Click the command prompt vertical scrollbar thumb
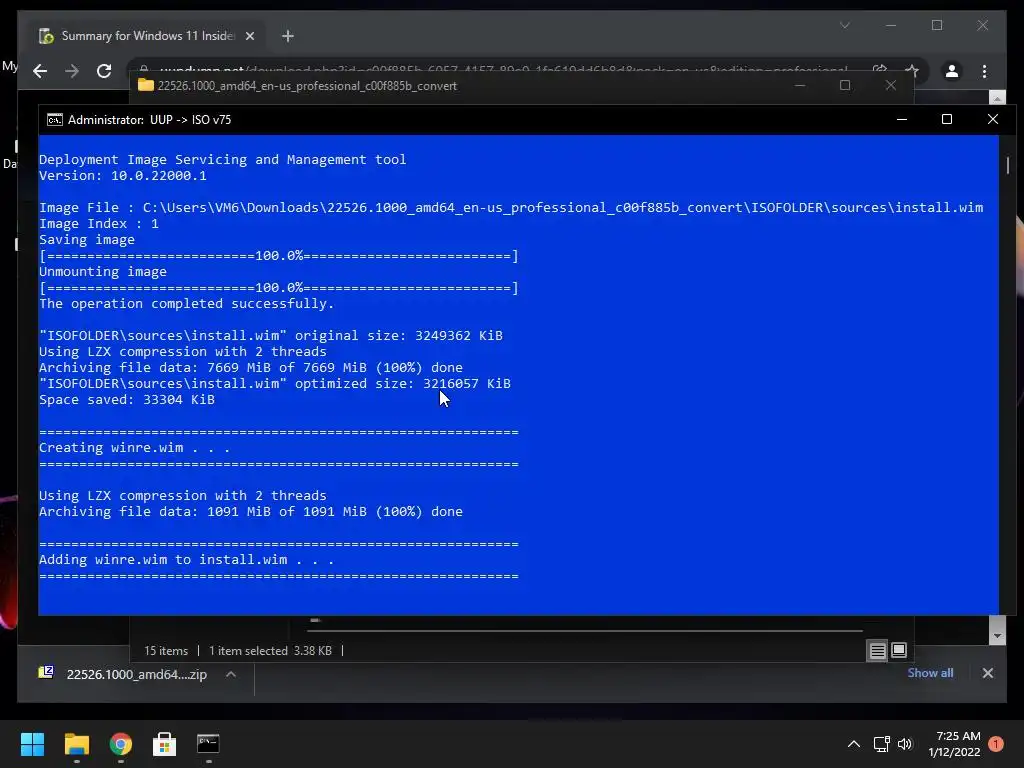The width and height of the screenshot is (1024, 768). coord(1008,165)
